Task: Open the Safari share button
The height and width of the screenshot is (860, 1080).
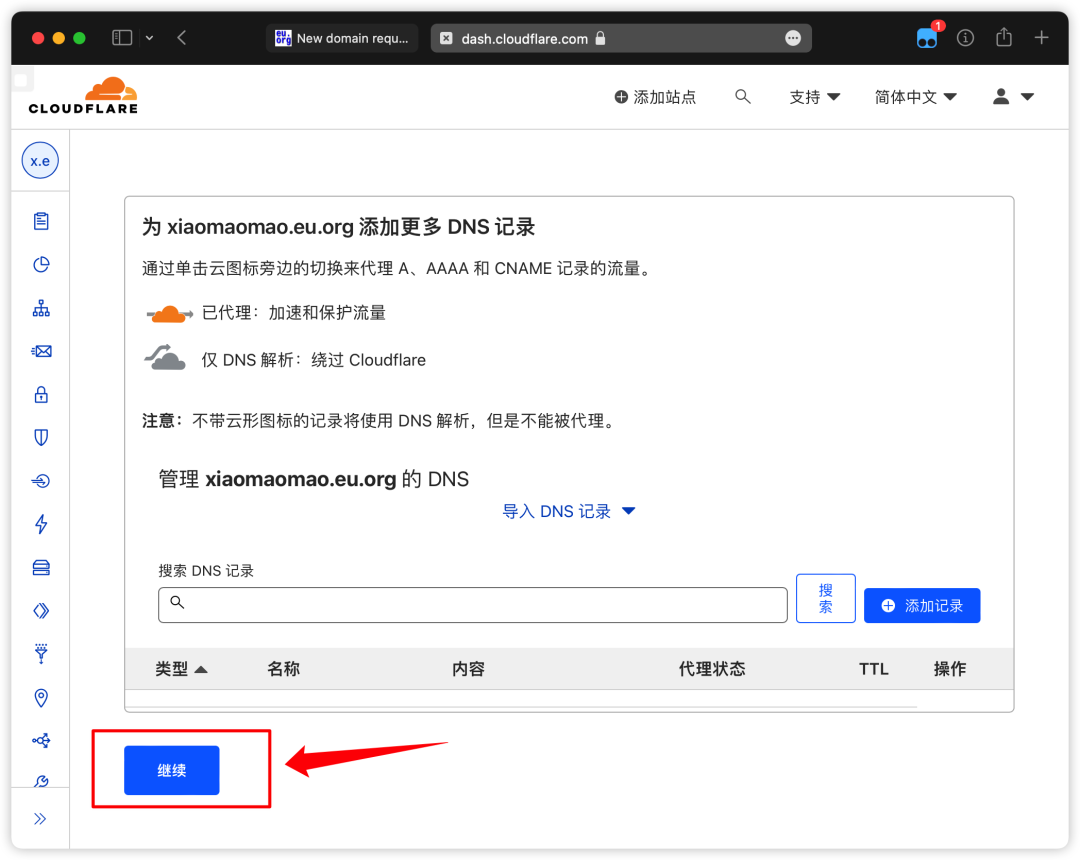Action: click(x=1004, y=37)
